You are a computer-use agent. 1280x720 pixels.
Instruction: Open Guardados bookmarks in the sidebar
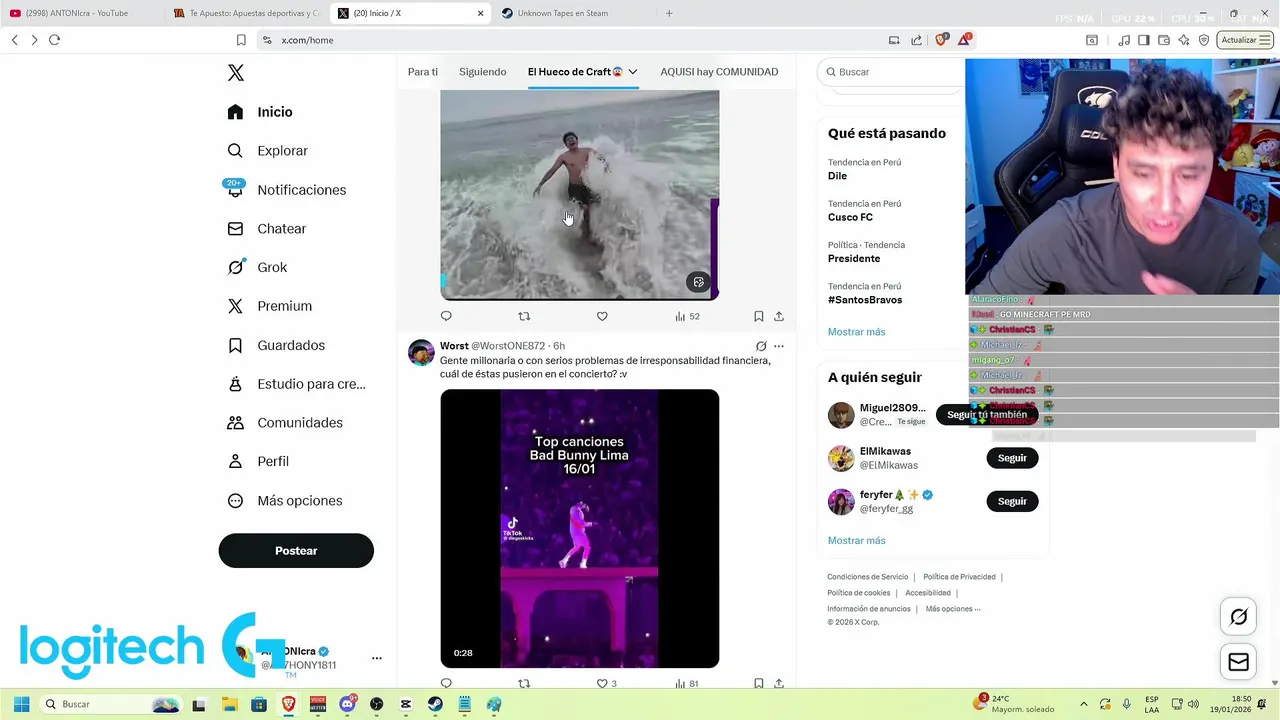click(276, 345)
